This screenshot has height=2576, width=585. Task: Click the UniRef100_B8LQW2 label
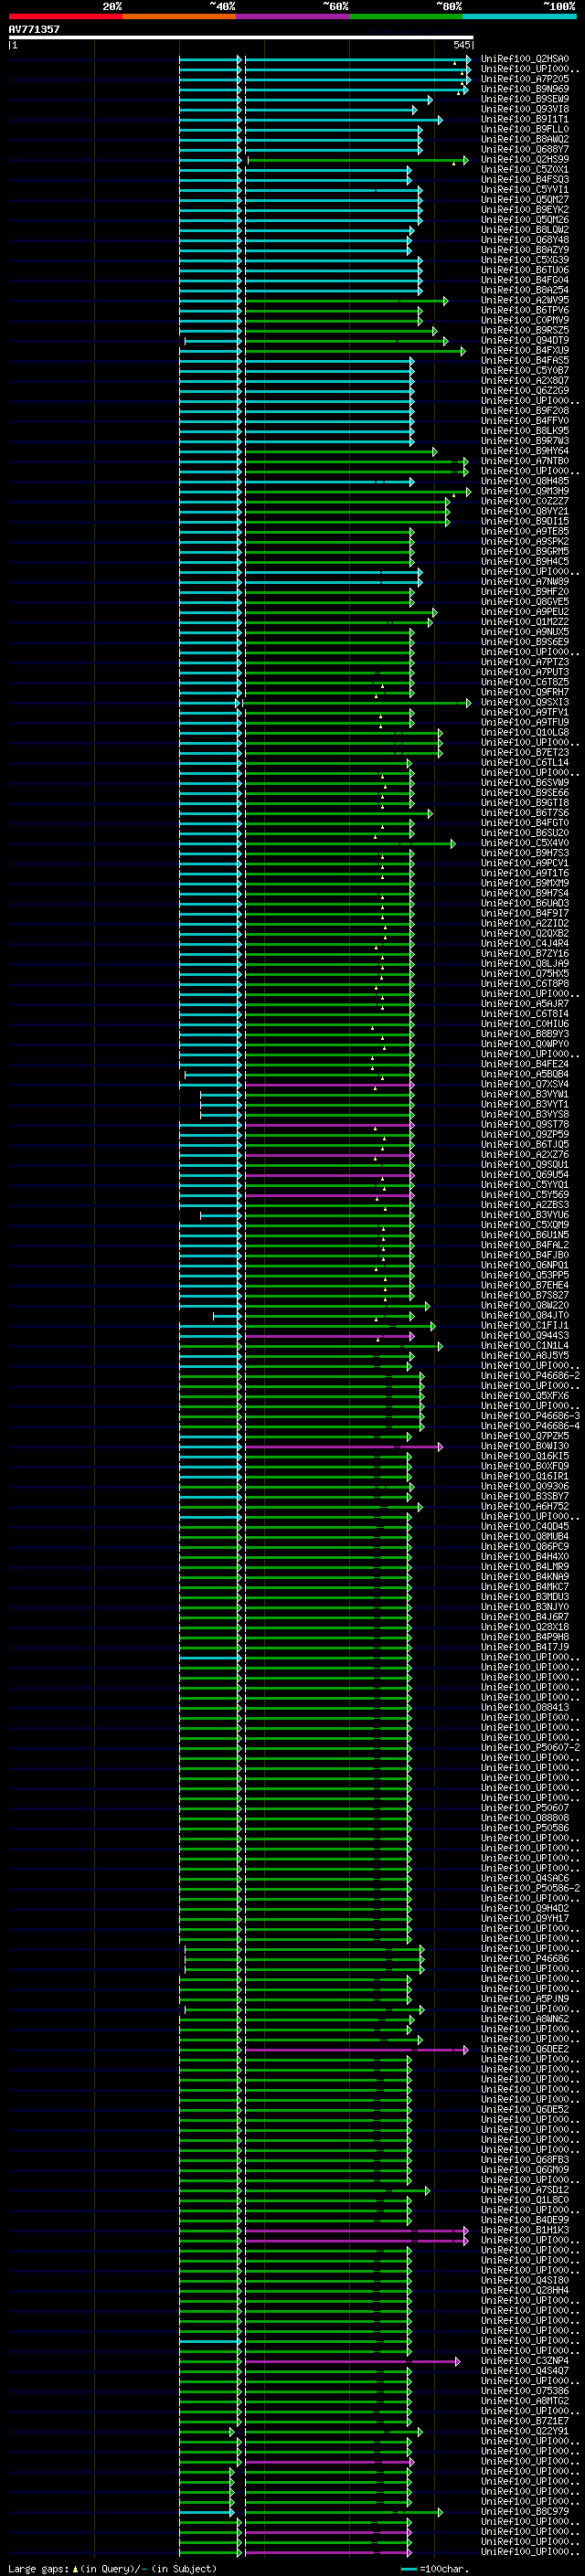(x=525, y=230)
